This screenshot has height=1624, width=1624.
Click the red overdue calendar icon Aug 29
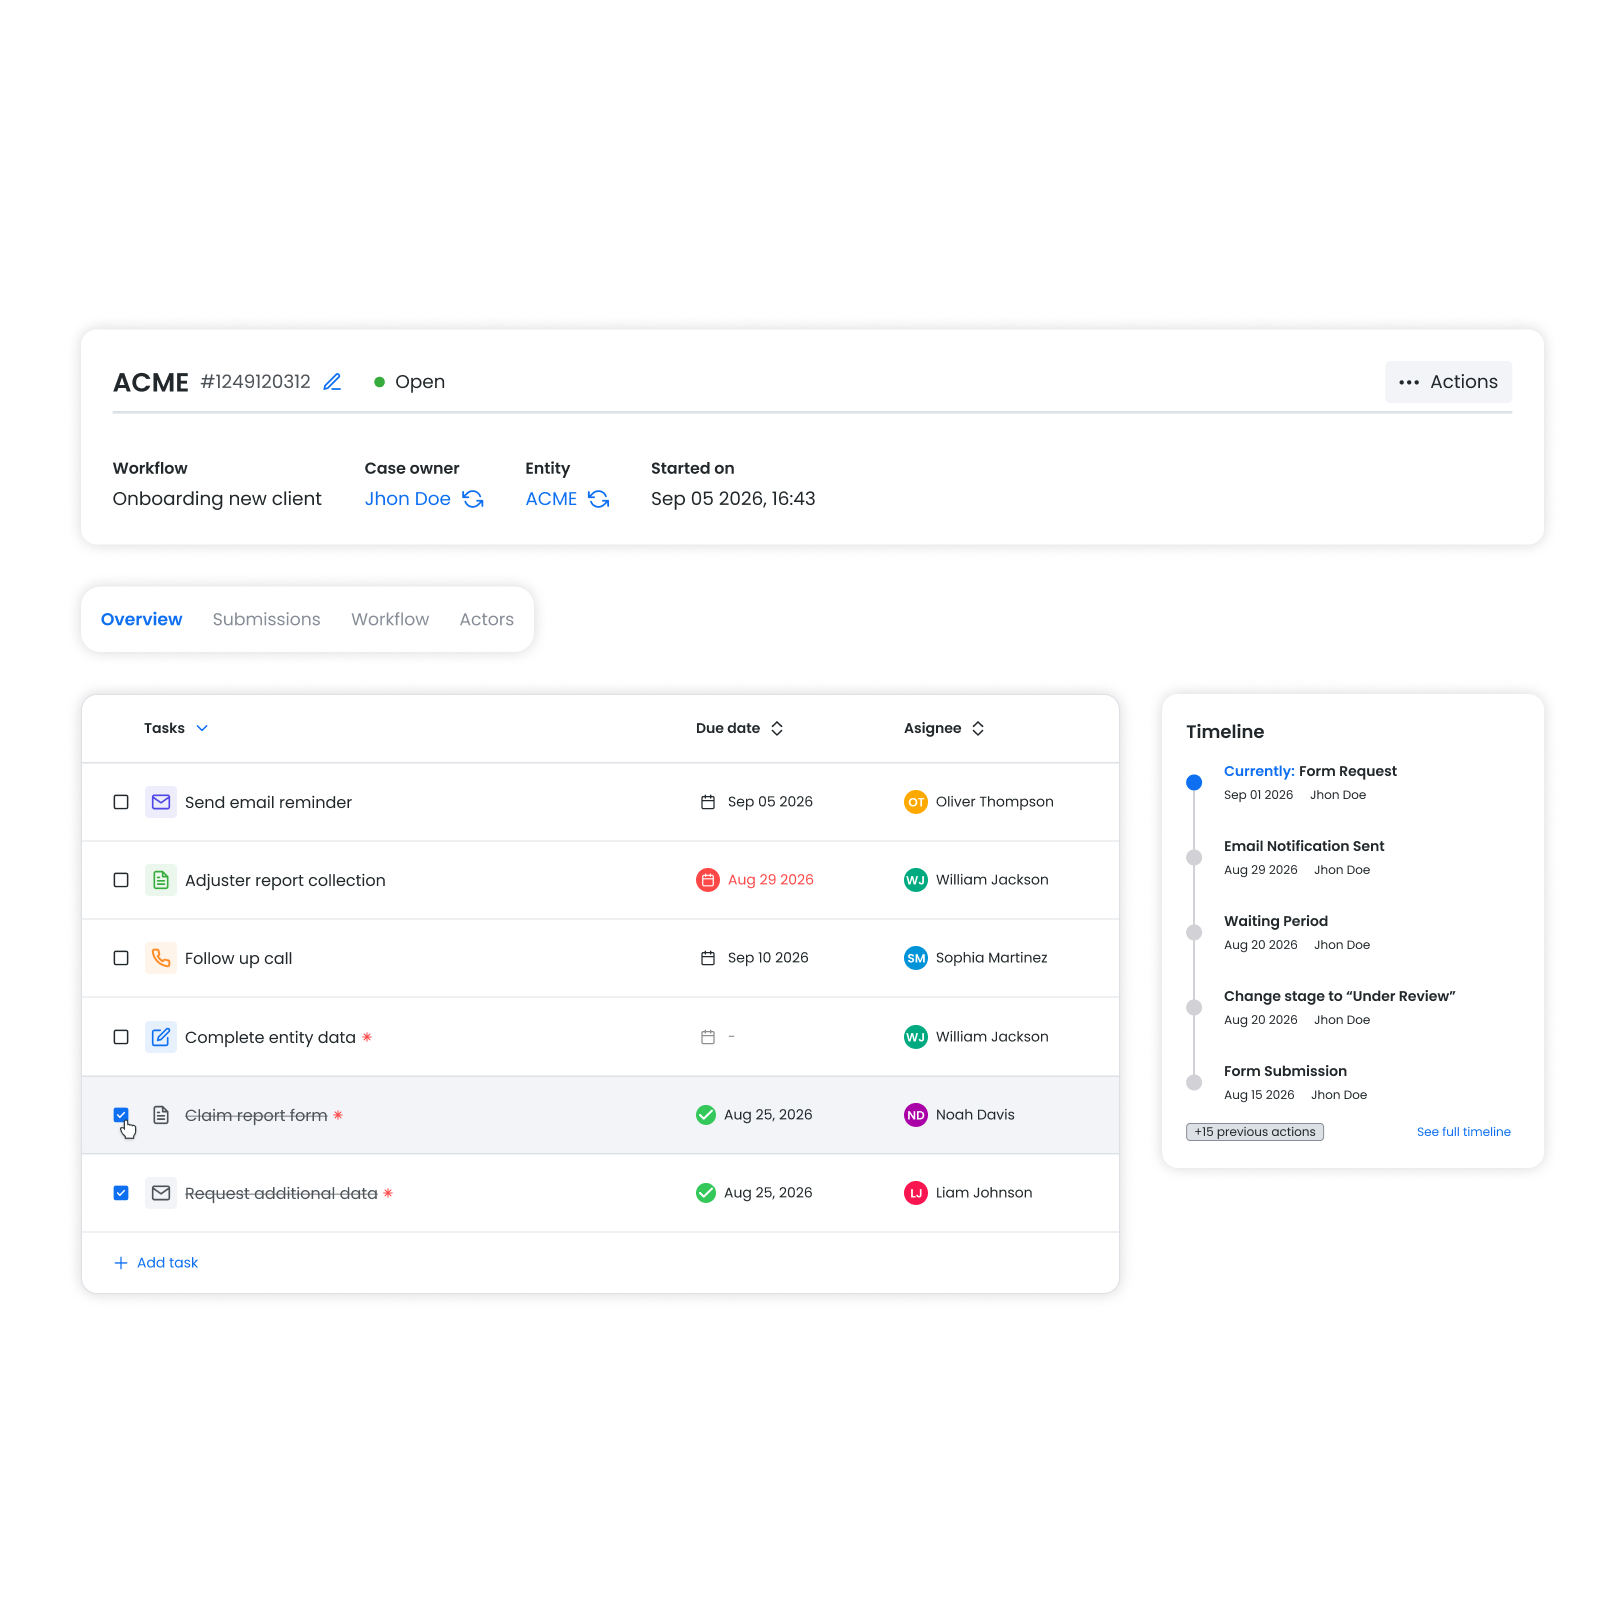coord(708,880)
